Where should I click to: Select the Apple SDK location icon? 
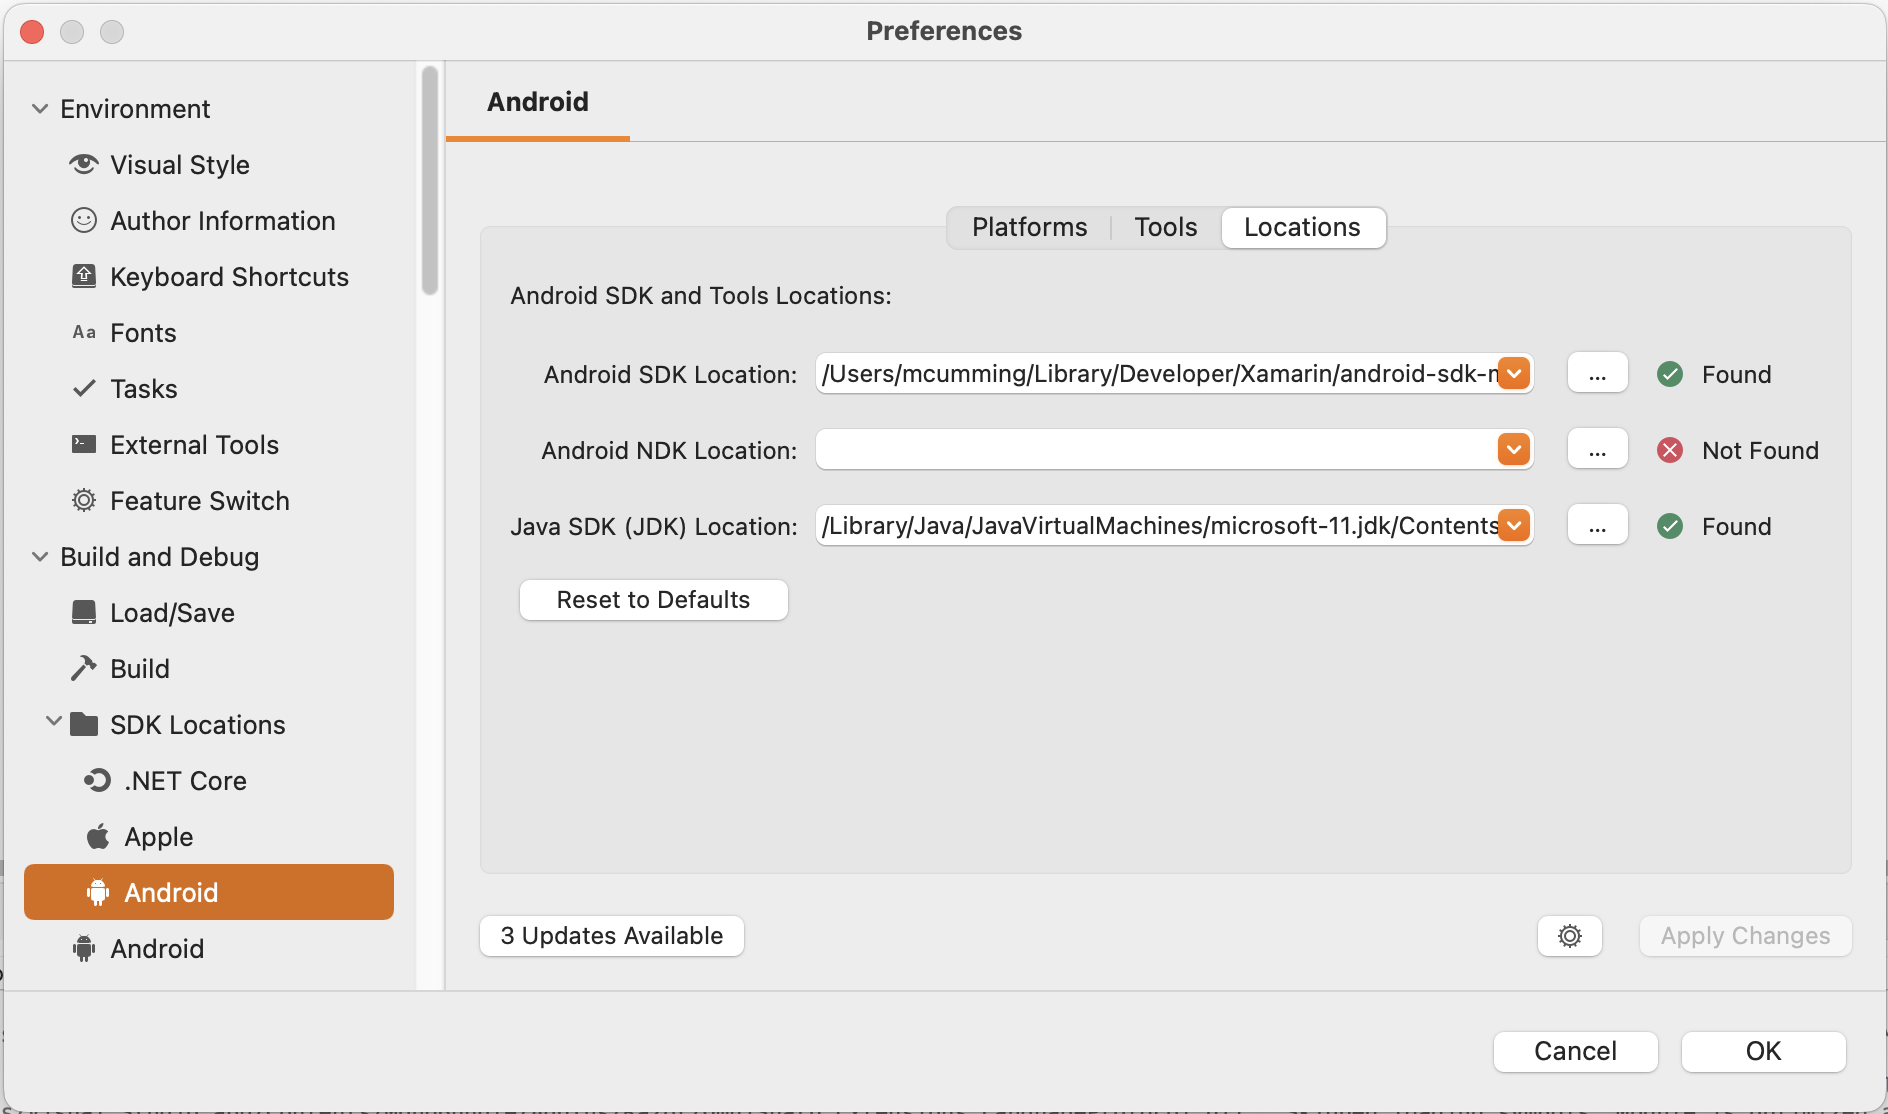[97, 836]
